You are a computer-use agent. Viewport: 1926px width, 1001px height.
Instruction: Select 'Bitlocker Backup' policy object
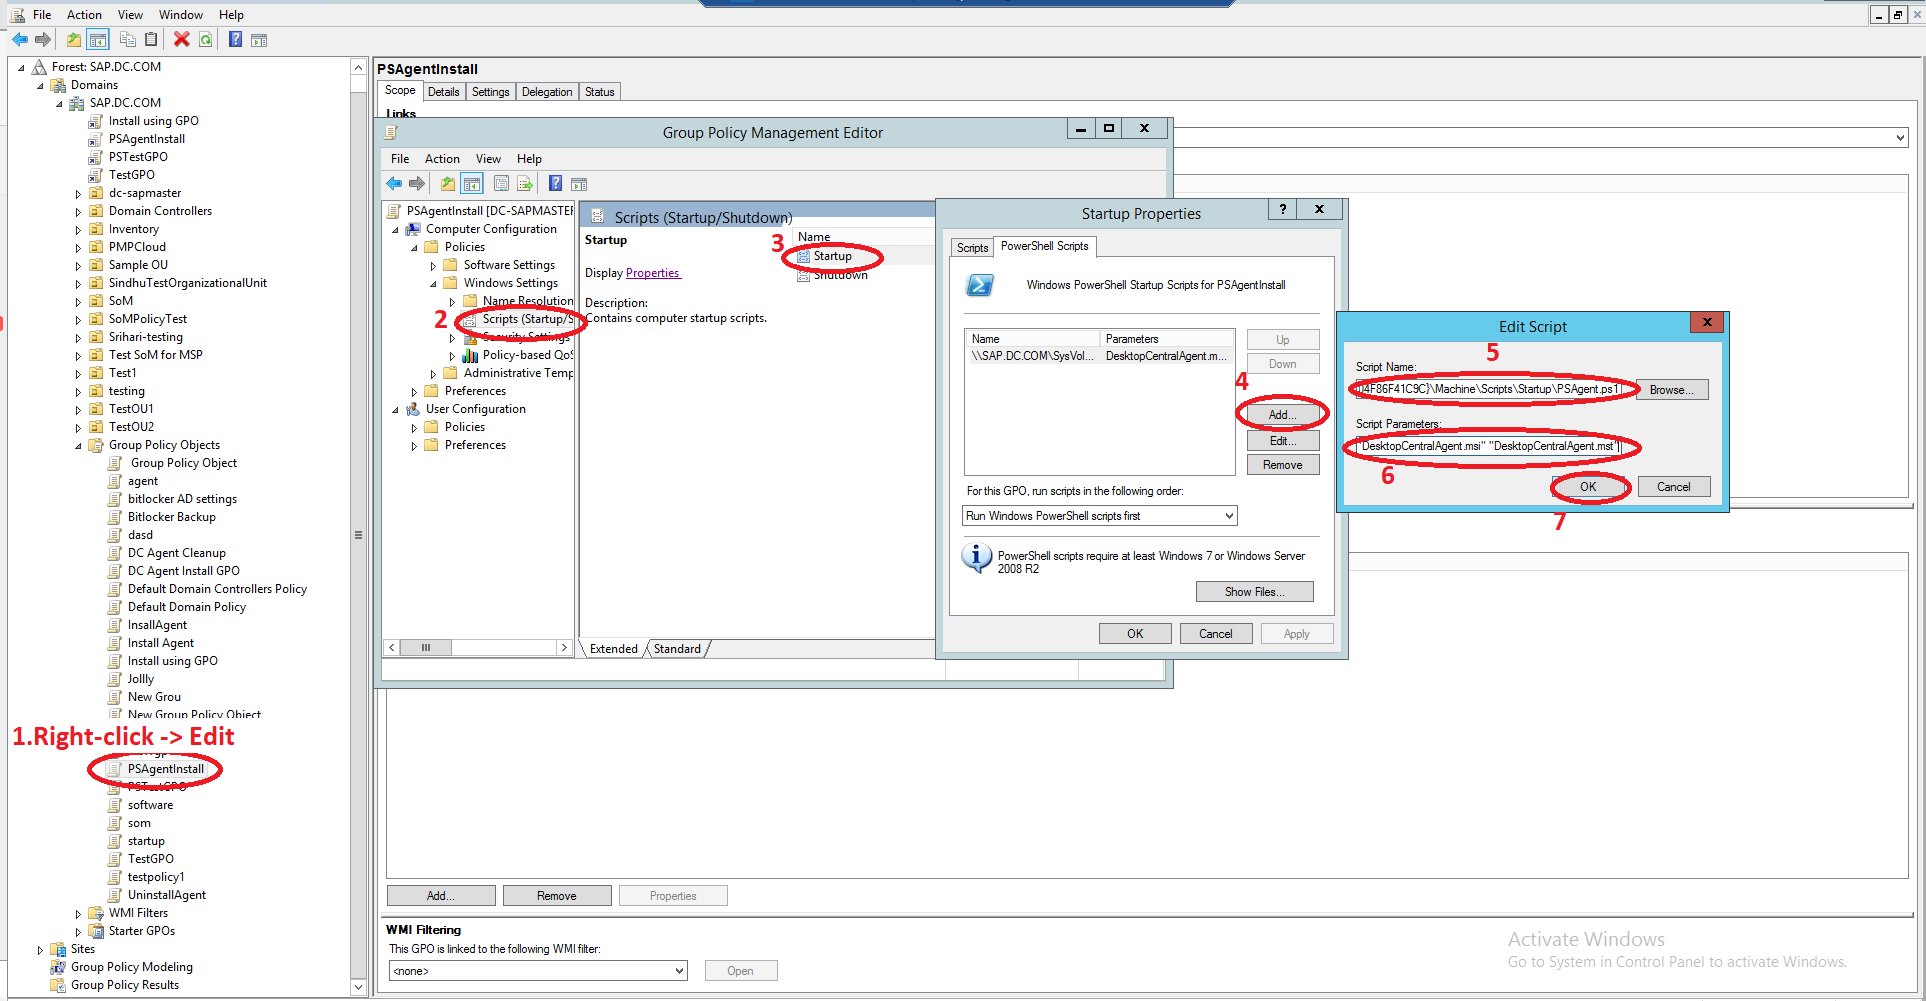tap(172, 517)
